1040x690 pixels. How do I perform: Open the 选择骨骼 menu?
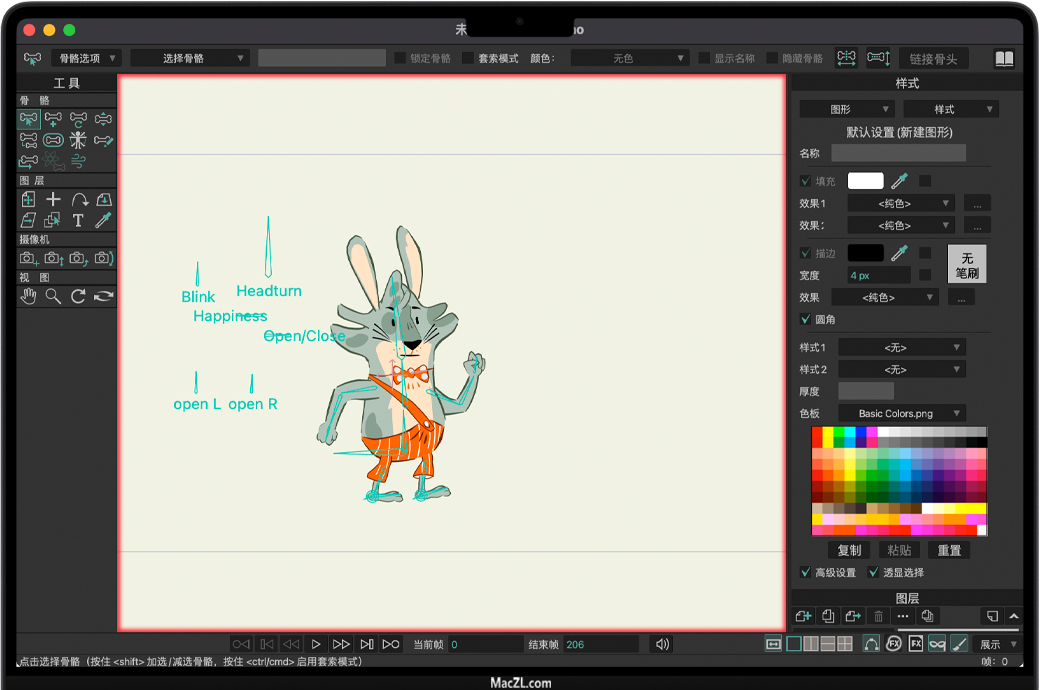click(x=190, y=58)
